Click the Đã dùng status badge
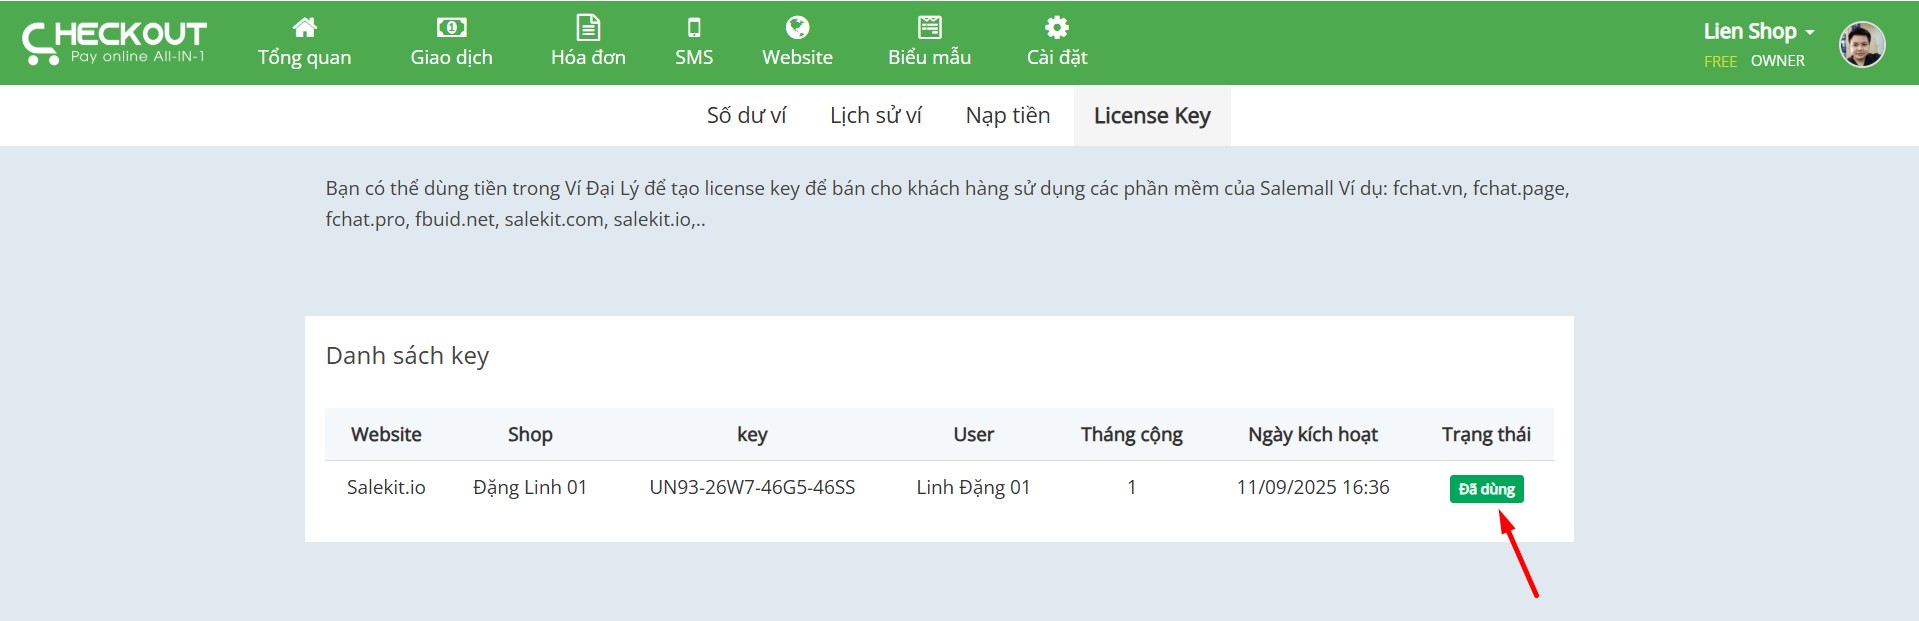 [x=1486, y=489]
